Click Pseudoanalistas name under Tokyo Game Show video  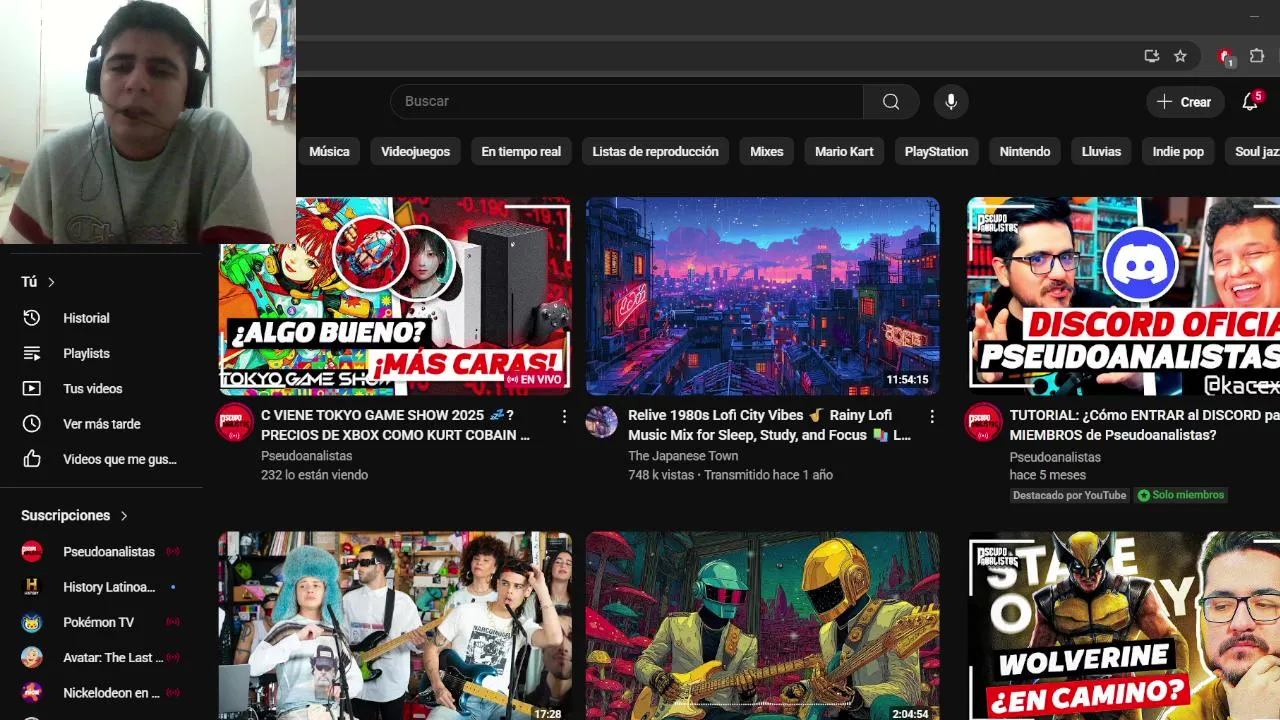(306, 456)
